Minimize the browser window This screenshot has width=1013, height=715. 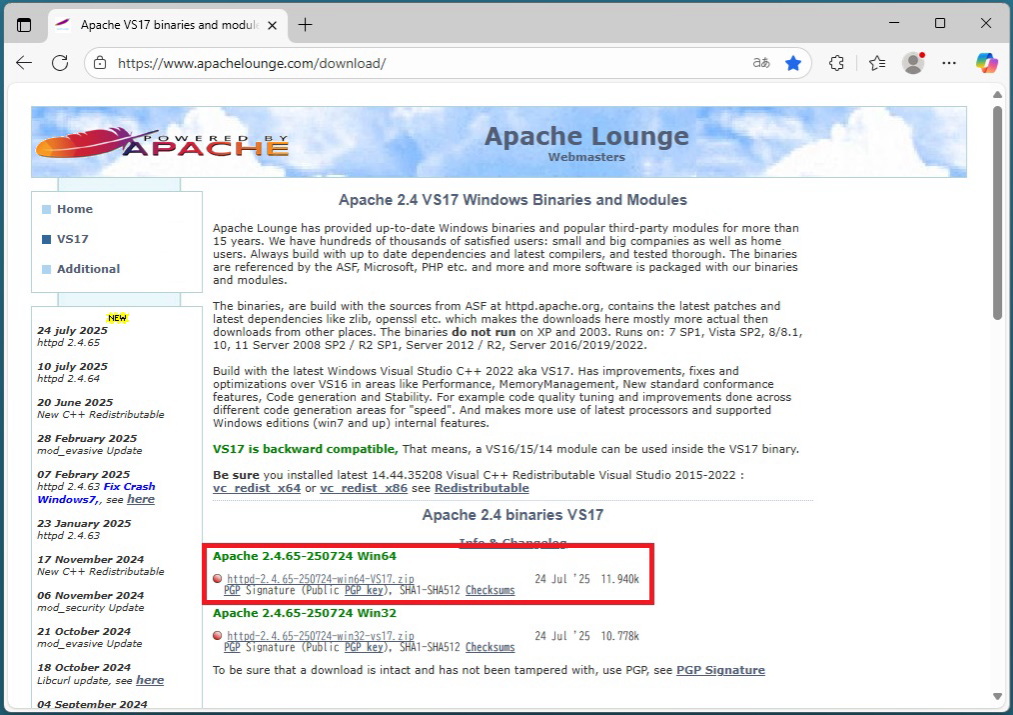894,23
